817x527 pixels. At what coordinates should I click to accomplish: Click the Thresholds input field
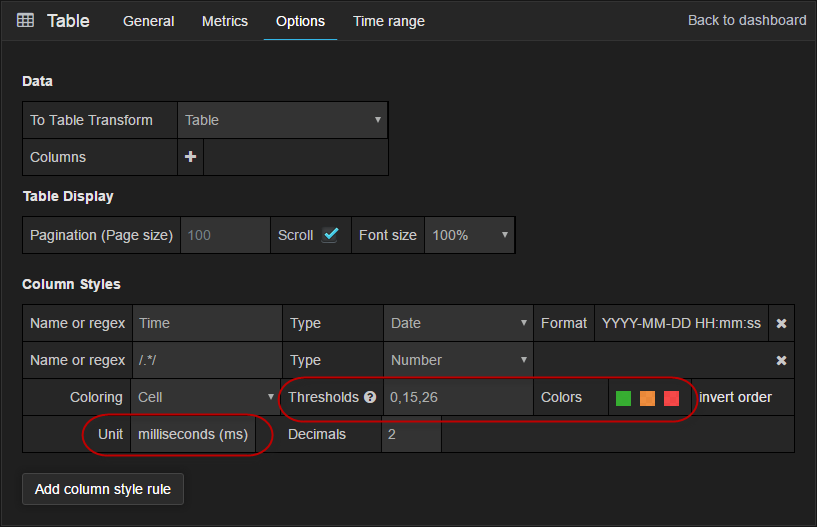(457, 397)
